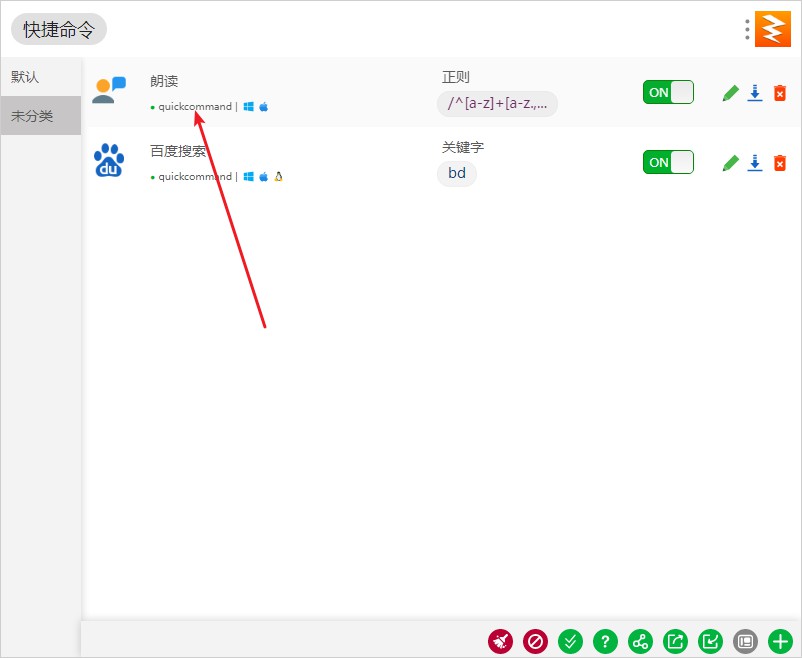
Task: Click the 百度搜索 command name
Action: (x=178, y=151)
